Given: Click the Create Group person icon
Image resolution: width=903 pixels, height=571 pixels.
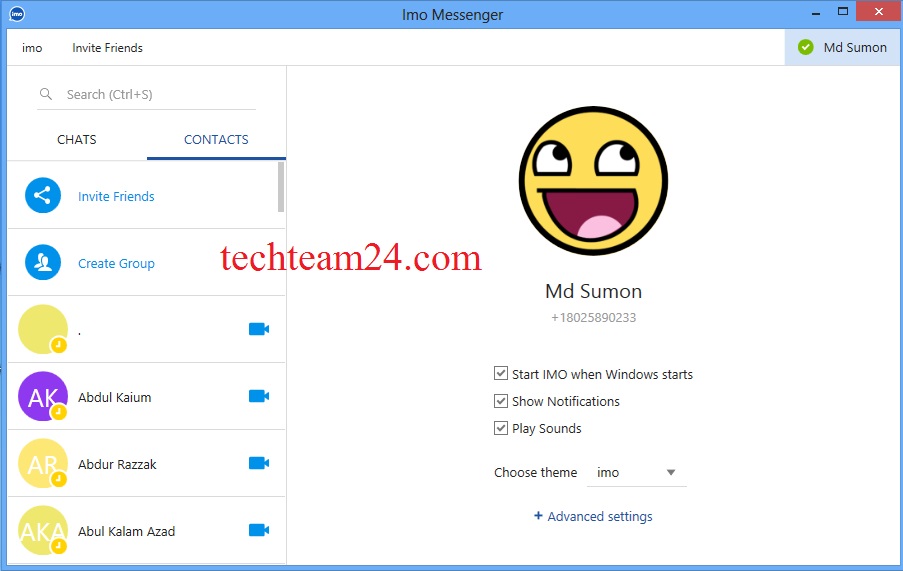Looking at the screenshot, I should click(x=43, y=262).
